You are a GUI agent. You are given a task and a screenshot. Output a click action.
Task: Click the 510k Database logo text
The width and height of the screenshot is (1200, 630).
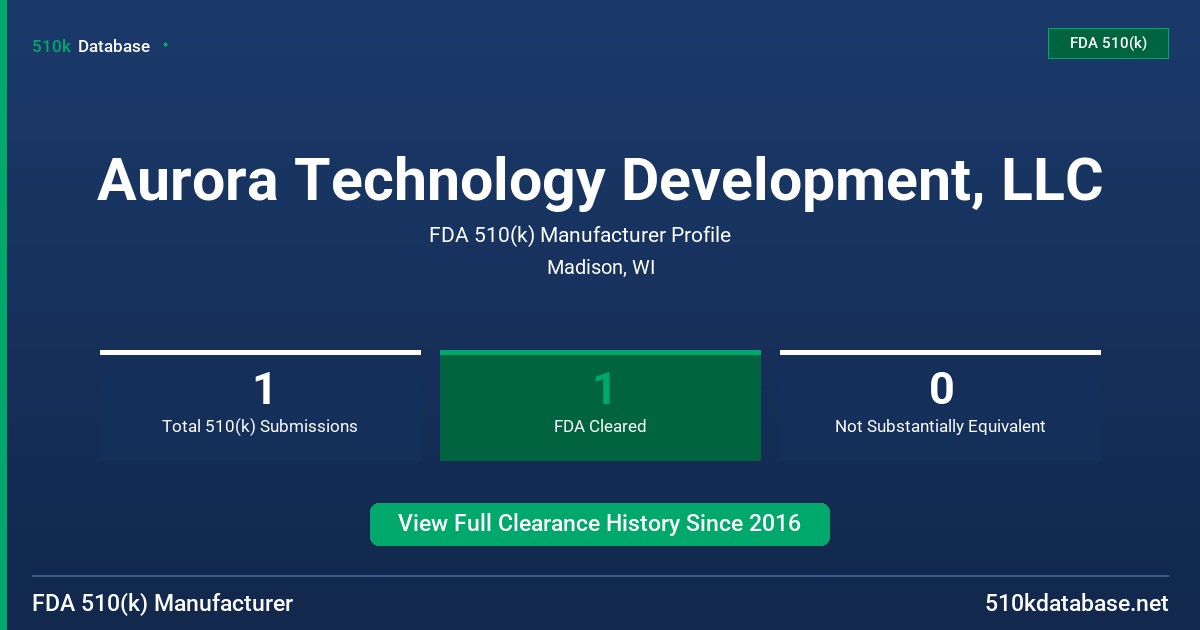coord(91,46)
